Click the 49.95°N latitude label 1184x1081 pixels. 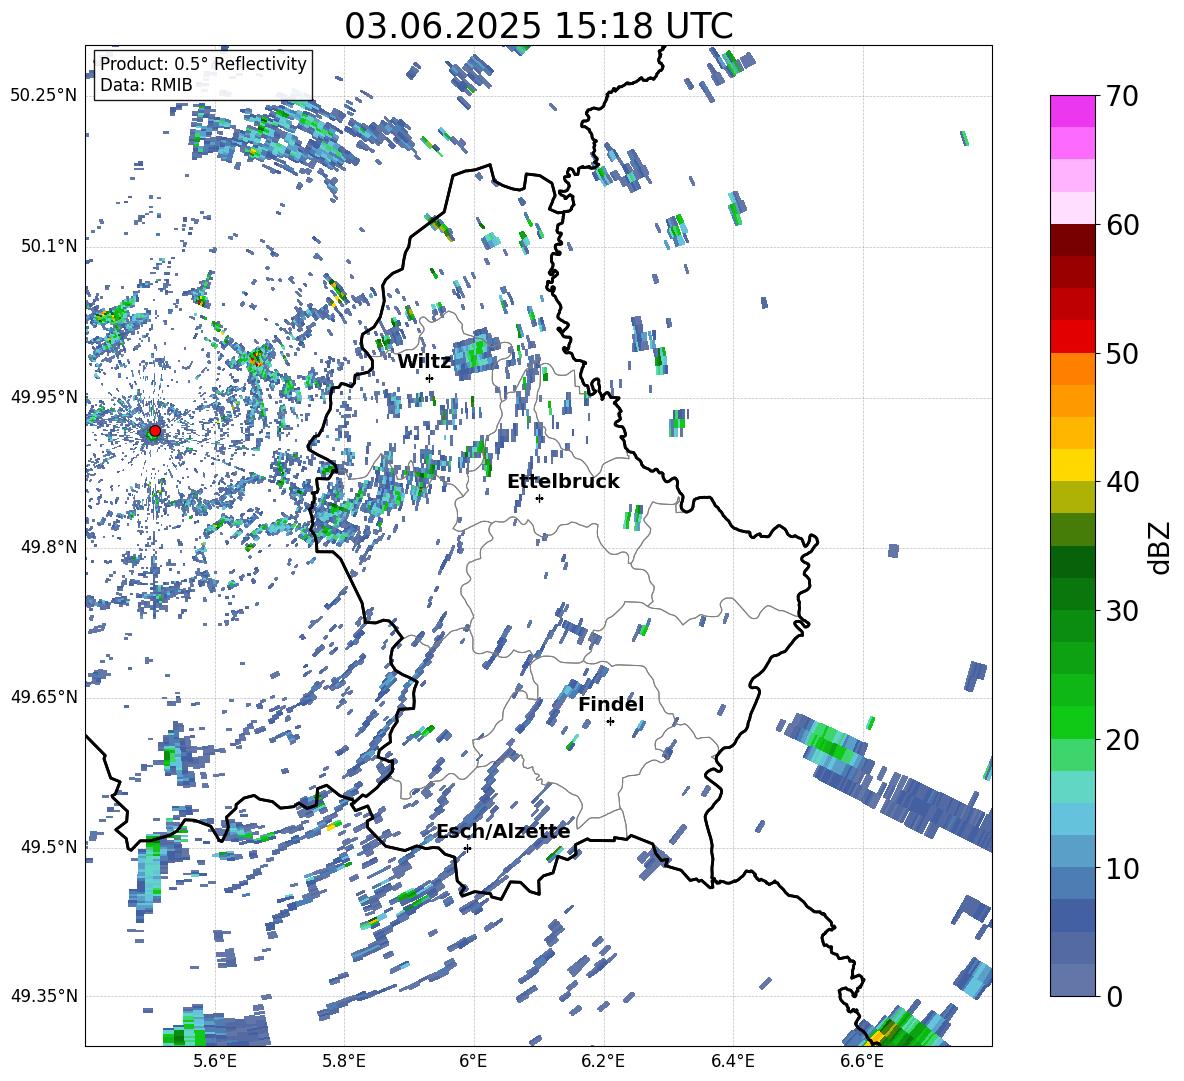44,397
